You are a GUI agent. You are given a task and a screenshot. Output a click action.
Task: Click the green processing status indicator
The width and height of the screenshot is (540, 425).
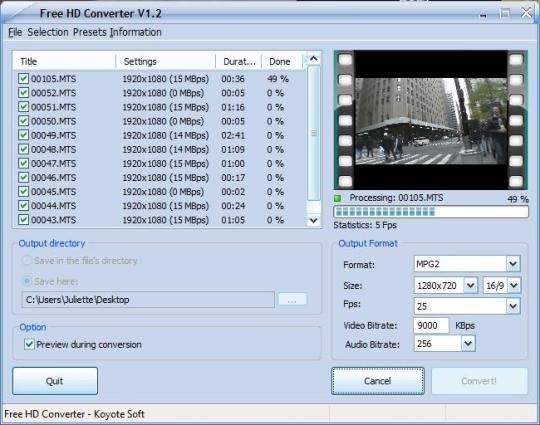(x=338, y=198)
